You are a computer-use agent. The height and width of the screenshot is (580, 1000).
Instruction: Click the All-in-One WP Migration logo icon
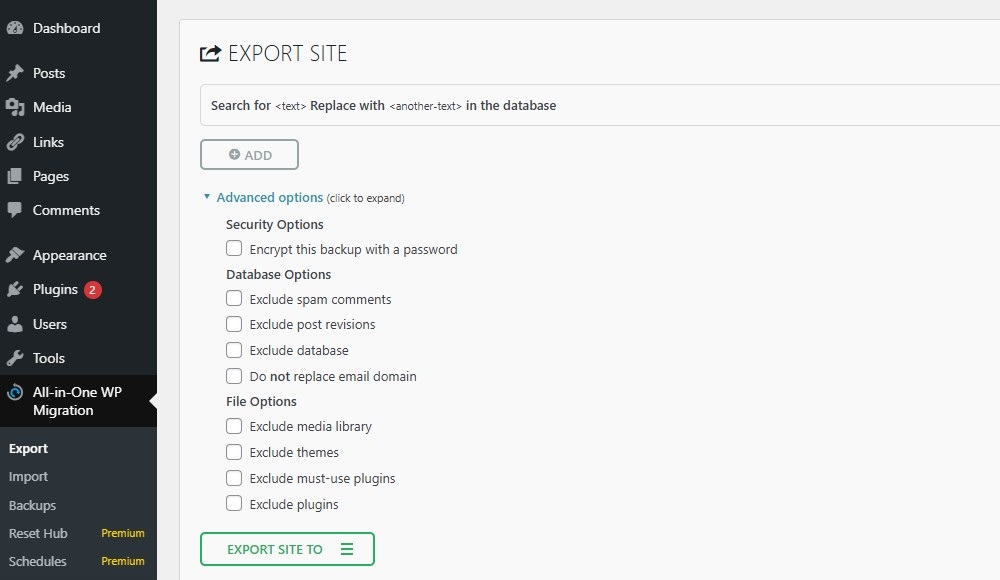pyautogui.click(x=15, y=392)
